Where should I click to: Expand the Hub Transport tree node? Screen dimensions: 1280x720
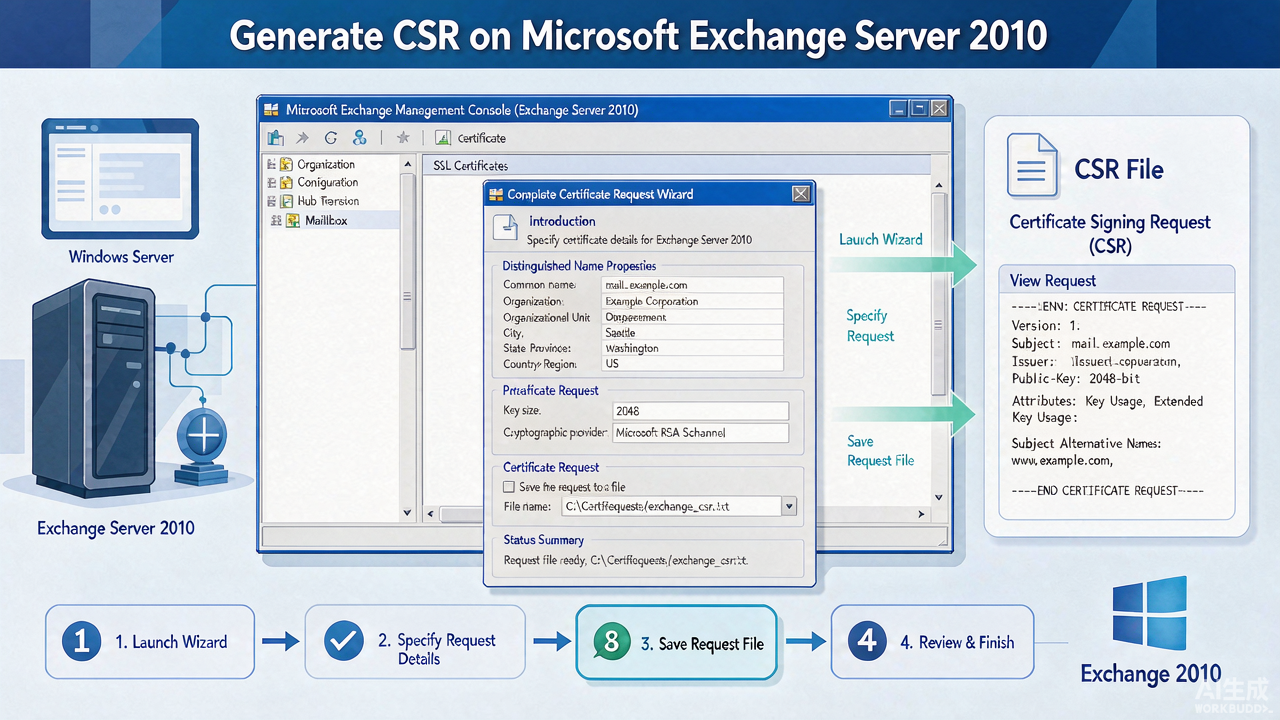[x=272, y=201]
